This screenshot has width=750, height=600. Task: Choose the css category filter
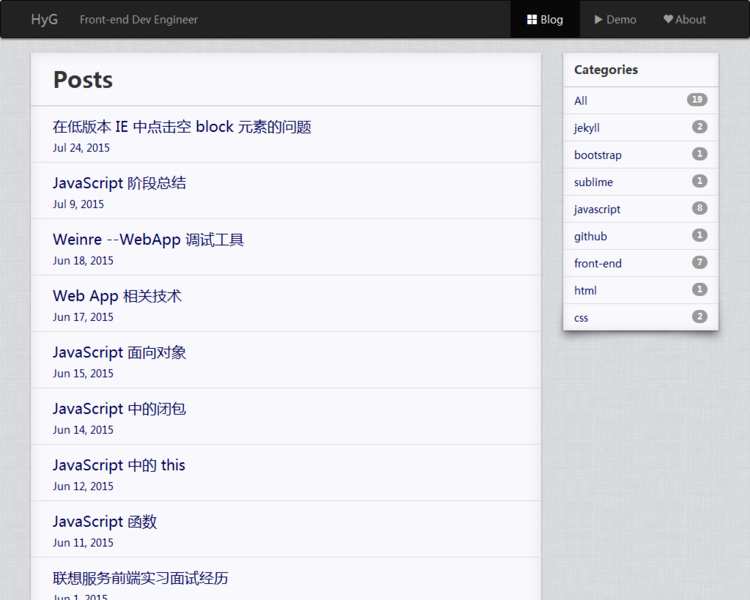click(x=581, y=317)
